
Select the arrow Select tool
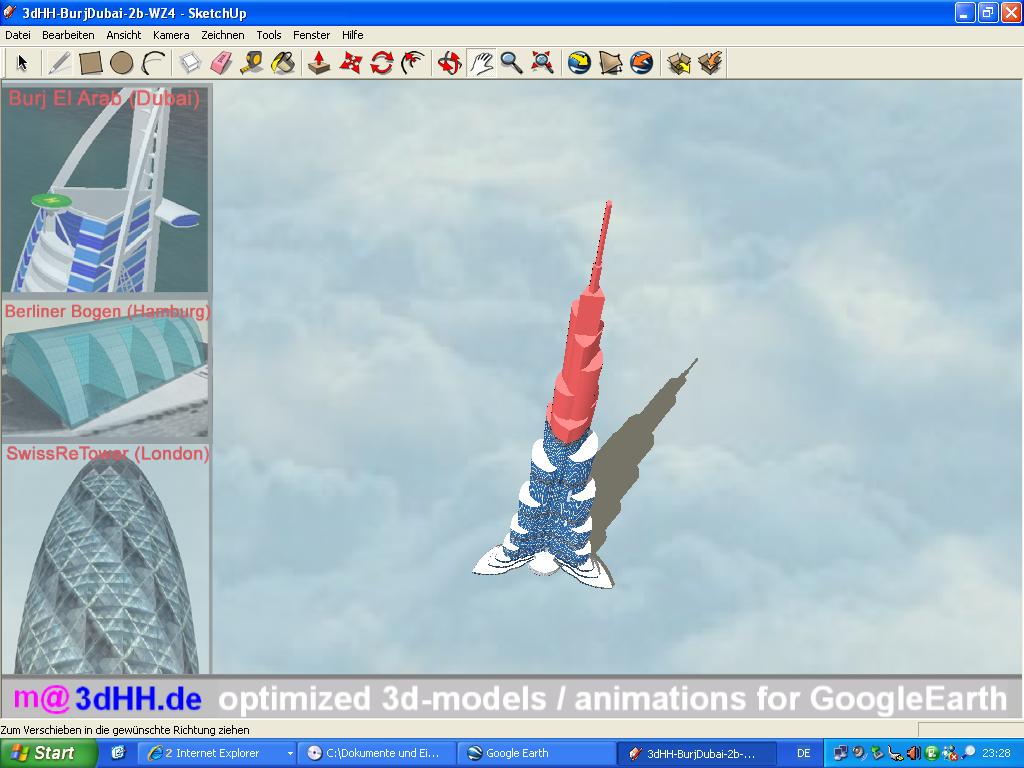(23, 63)
